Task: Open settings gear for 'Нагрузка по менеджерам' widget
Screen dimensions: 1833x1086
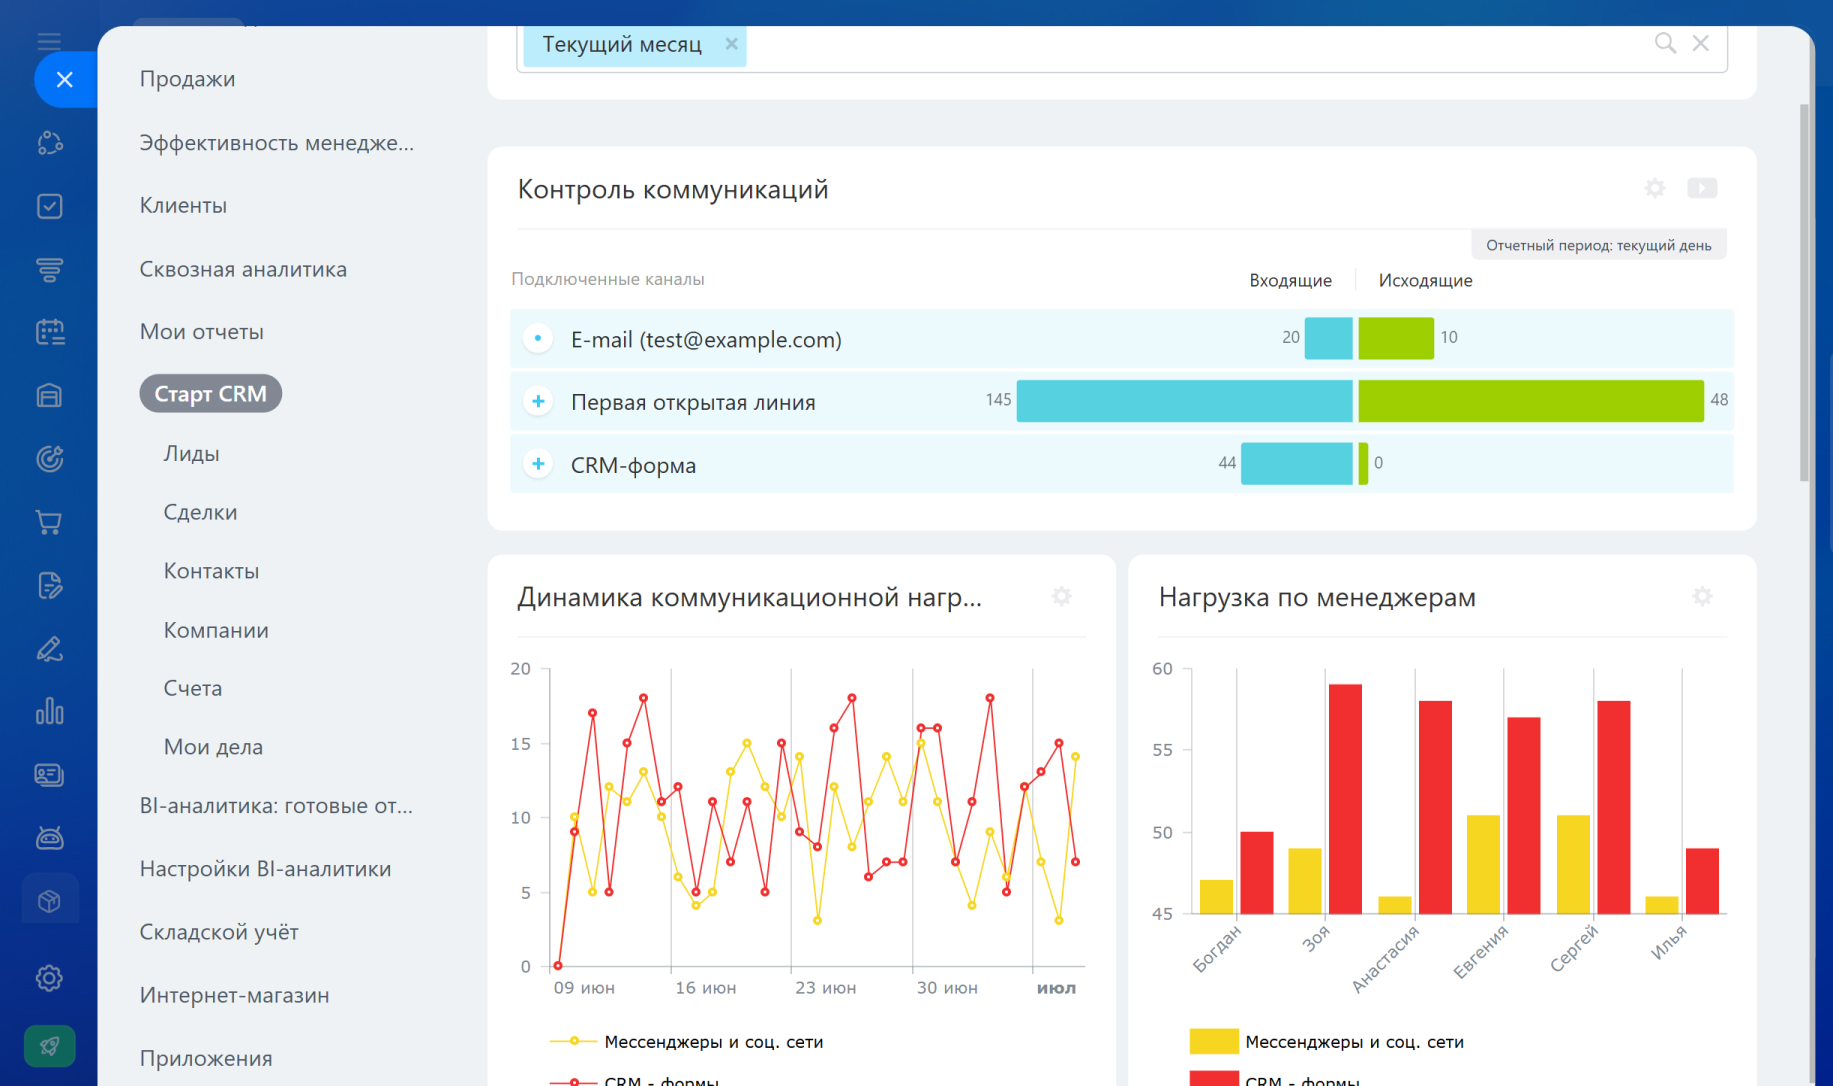Action: (x=1702, y=597)
